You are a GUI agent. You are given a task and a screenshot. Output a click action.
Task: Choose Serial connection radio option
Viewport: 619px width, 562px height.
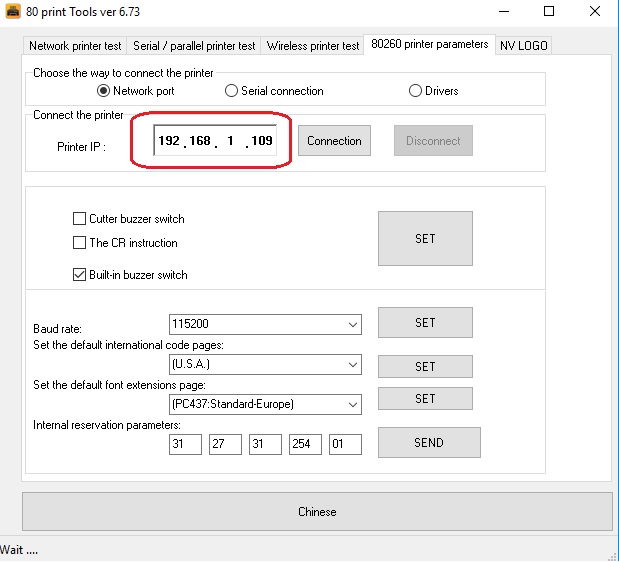(232, 91)
